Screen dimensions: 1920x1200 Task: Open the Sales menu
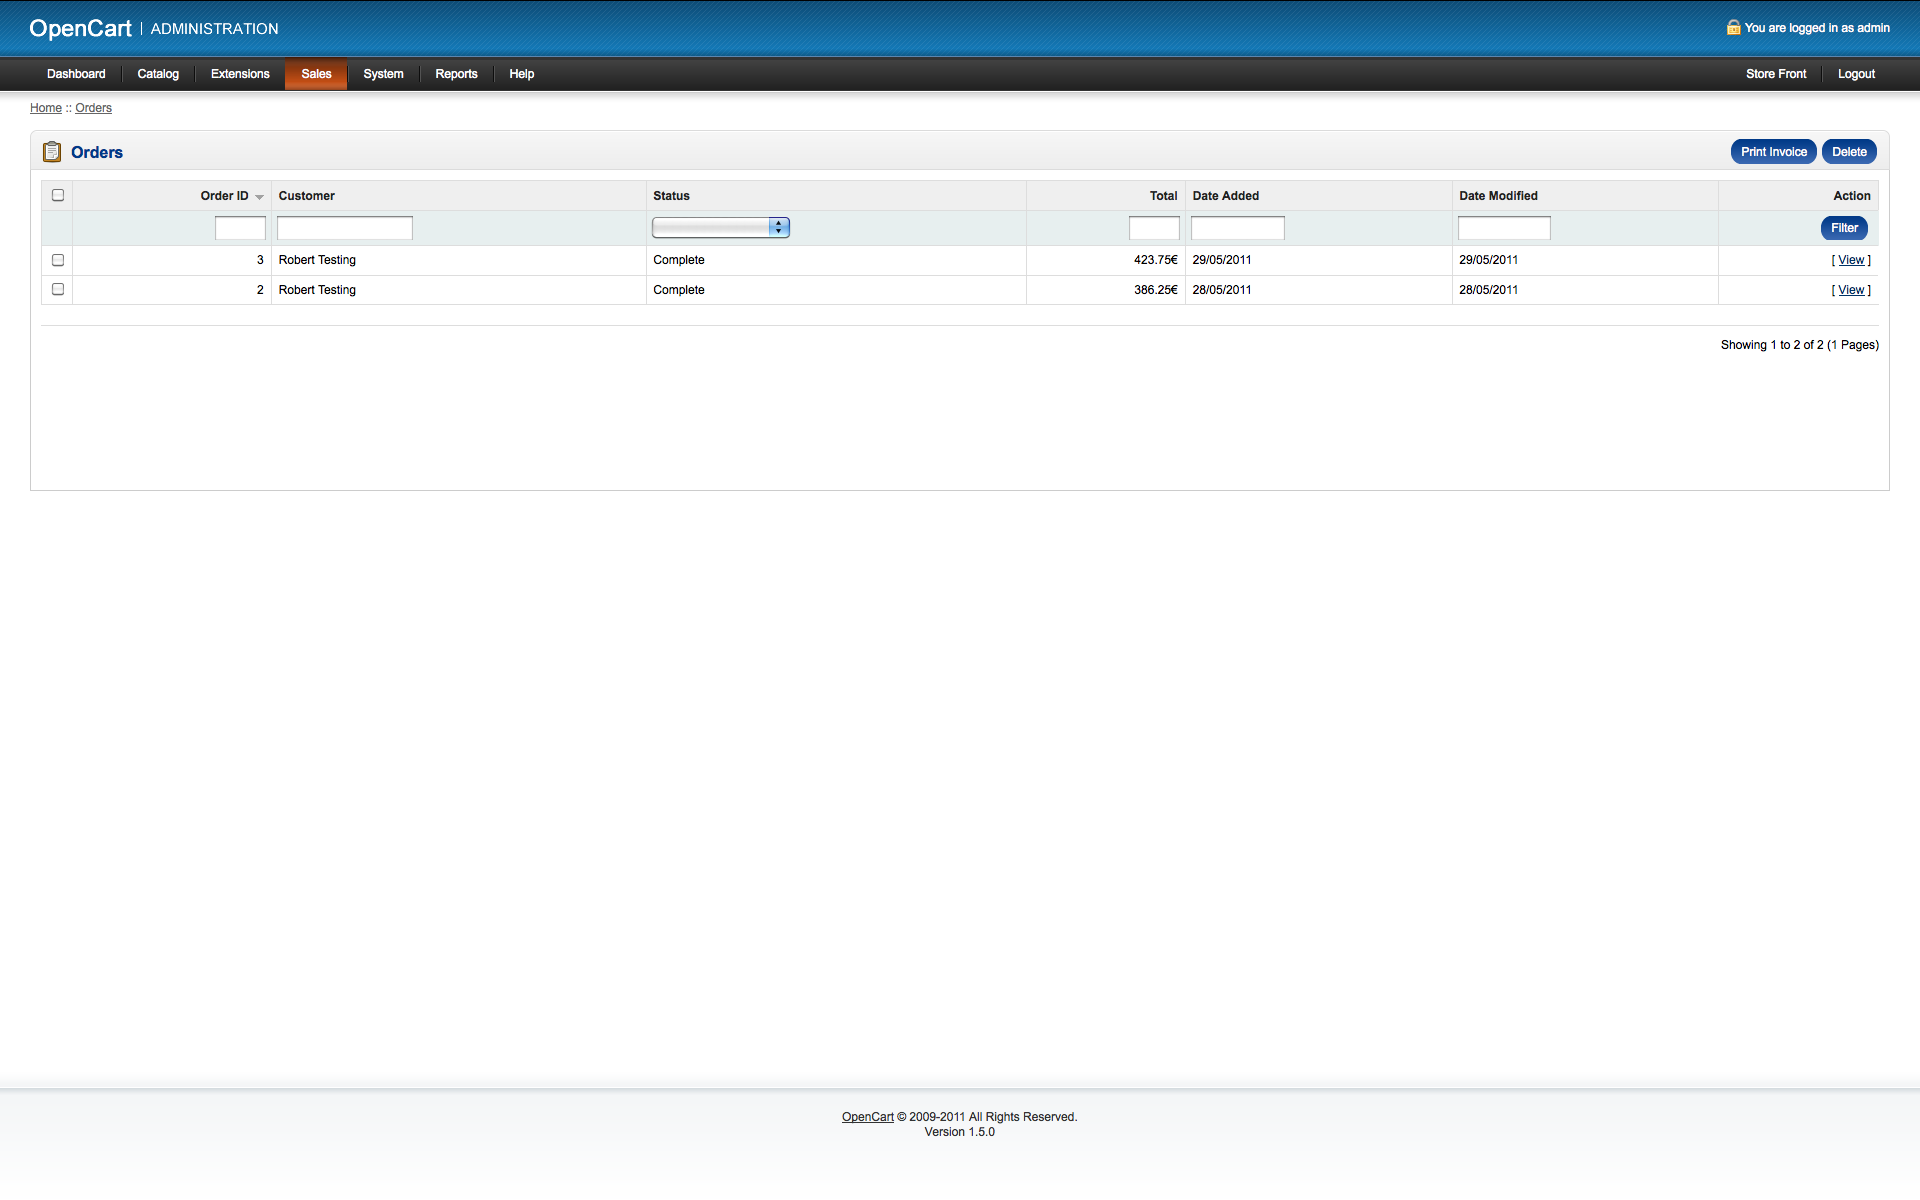pos(316,74)
